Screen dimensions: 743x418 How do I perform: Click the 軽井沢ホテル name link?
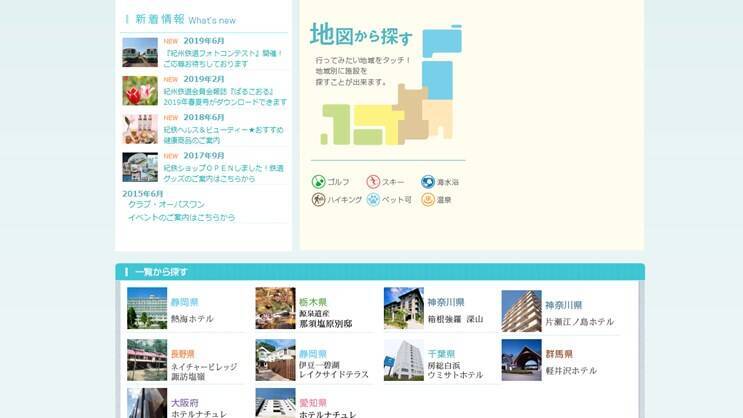coord(571,371)
